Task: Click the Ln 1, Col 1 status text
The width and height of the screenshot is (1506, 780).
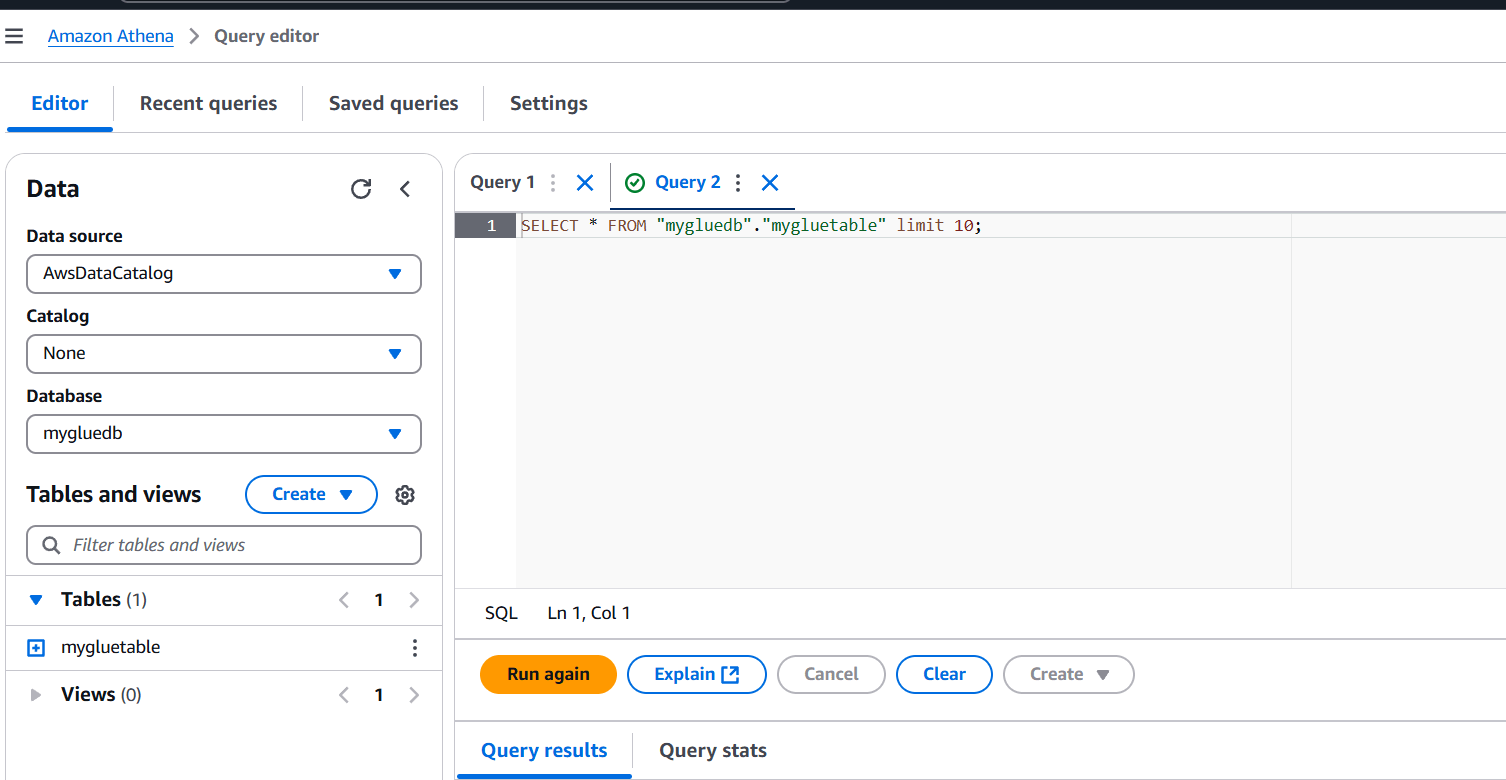Action: pos(589,613)
